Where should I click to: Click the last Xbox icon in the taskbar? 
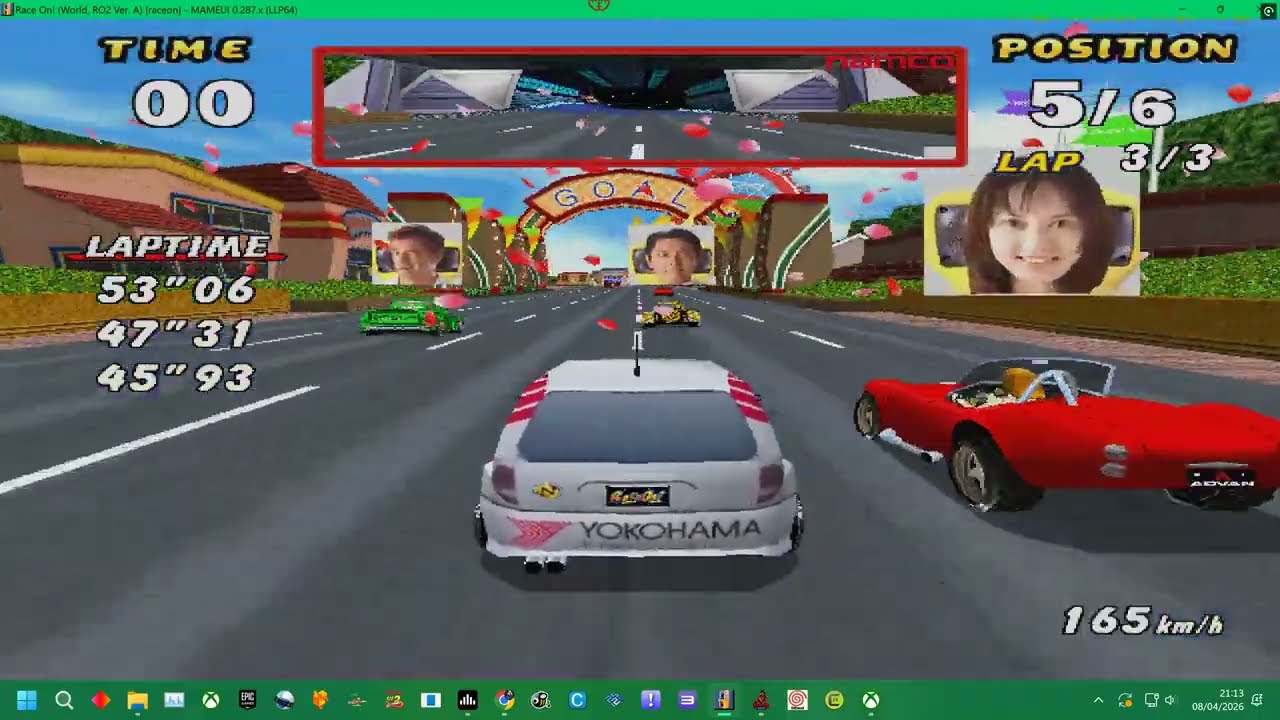click(871, 700)
